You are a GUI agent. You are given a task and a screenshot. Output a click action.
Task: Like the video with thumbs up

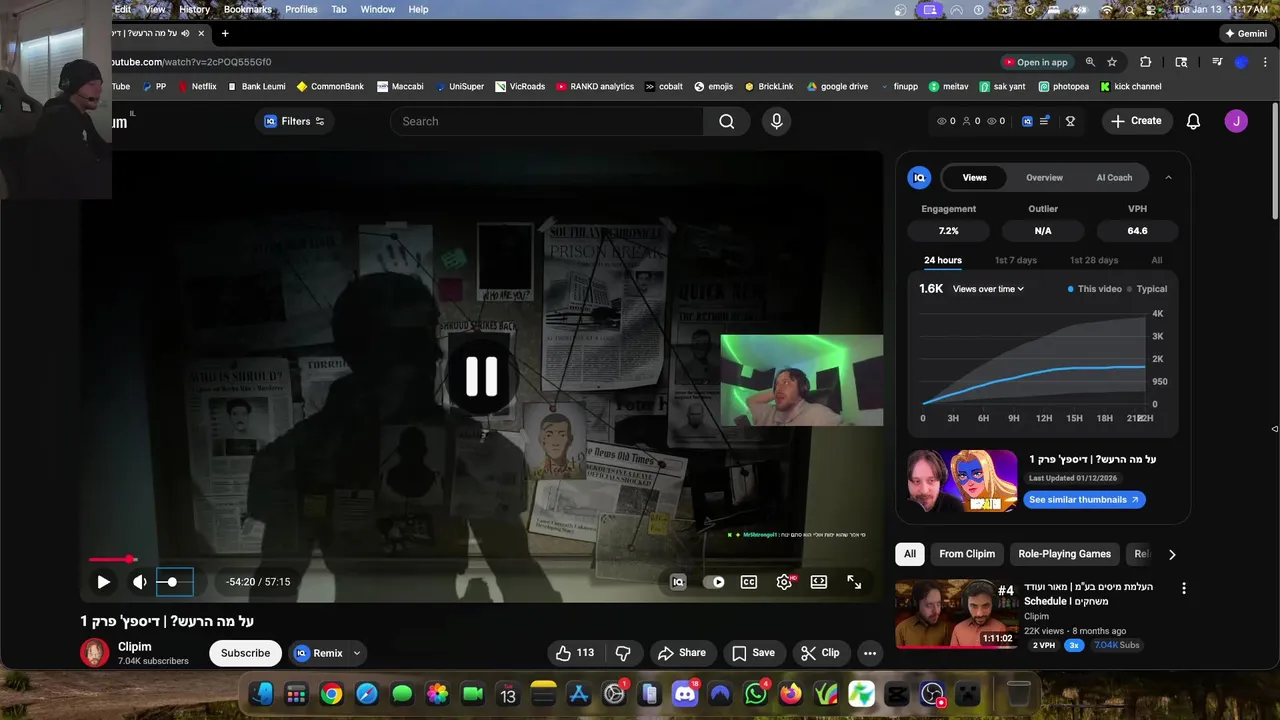pyautogui.click(x=575, y=653)
